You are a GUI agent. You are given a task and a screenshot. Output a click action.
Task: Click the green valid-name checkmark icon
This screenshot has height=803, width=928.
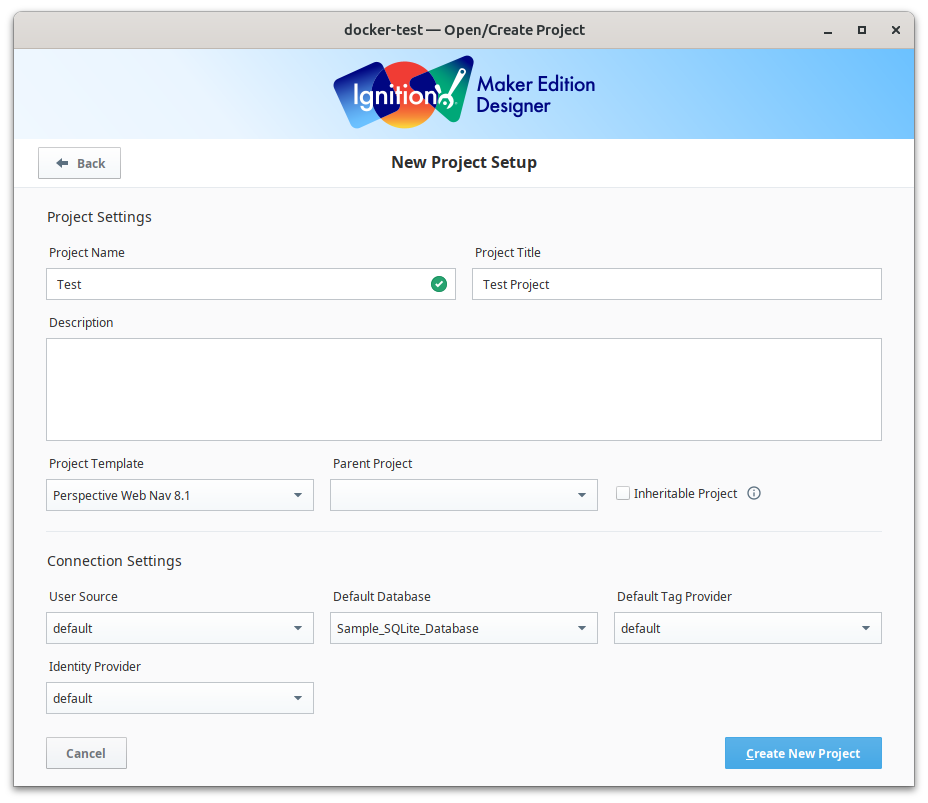coord(439,284)
